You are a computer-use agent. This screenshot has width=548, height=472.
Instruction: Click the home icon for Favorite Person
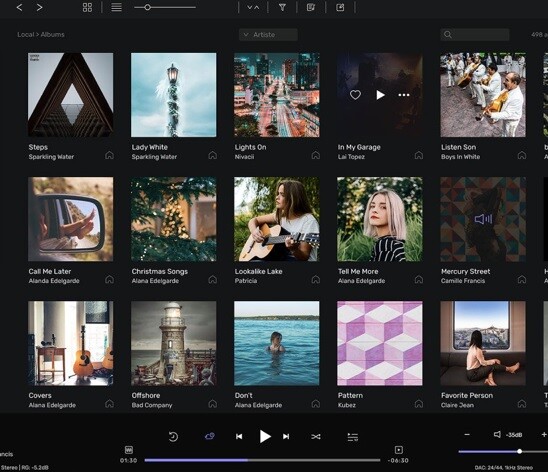tap(522, 404)
